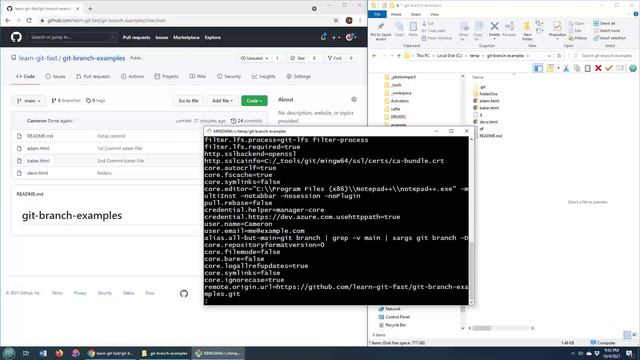Open the 24 commits history link
The height and width of the screenshot is (360, 640).
(x=246, y=121)
